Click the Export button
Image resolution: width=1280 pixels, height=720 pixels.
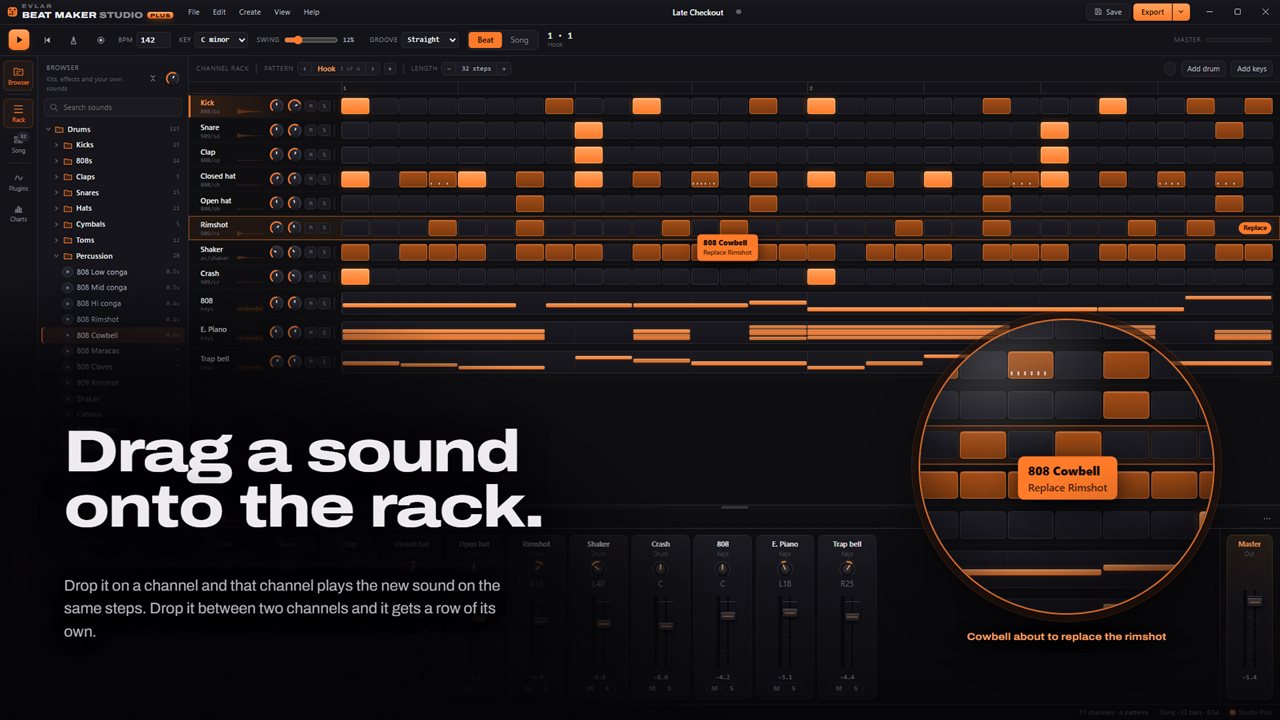click(x=1153, y=12)
